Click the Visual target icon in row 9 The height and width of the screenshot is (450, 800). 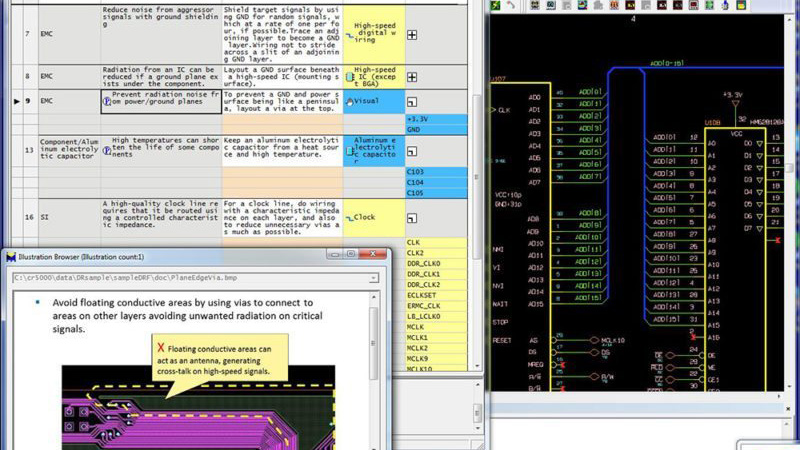(x=349, y=101)
